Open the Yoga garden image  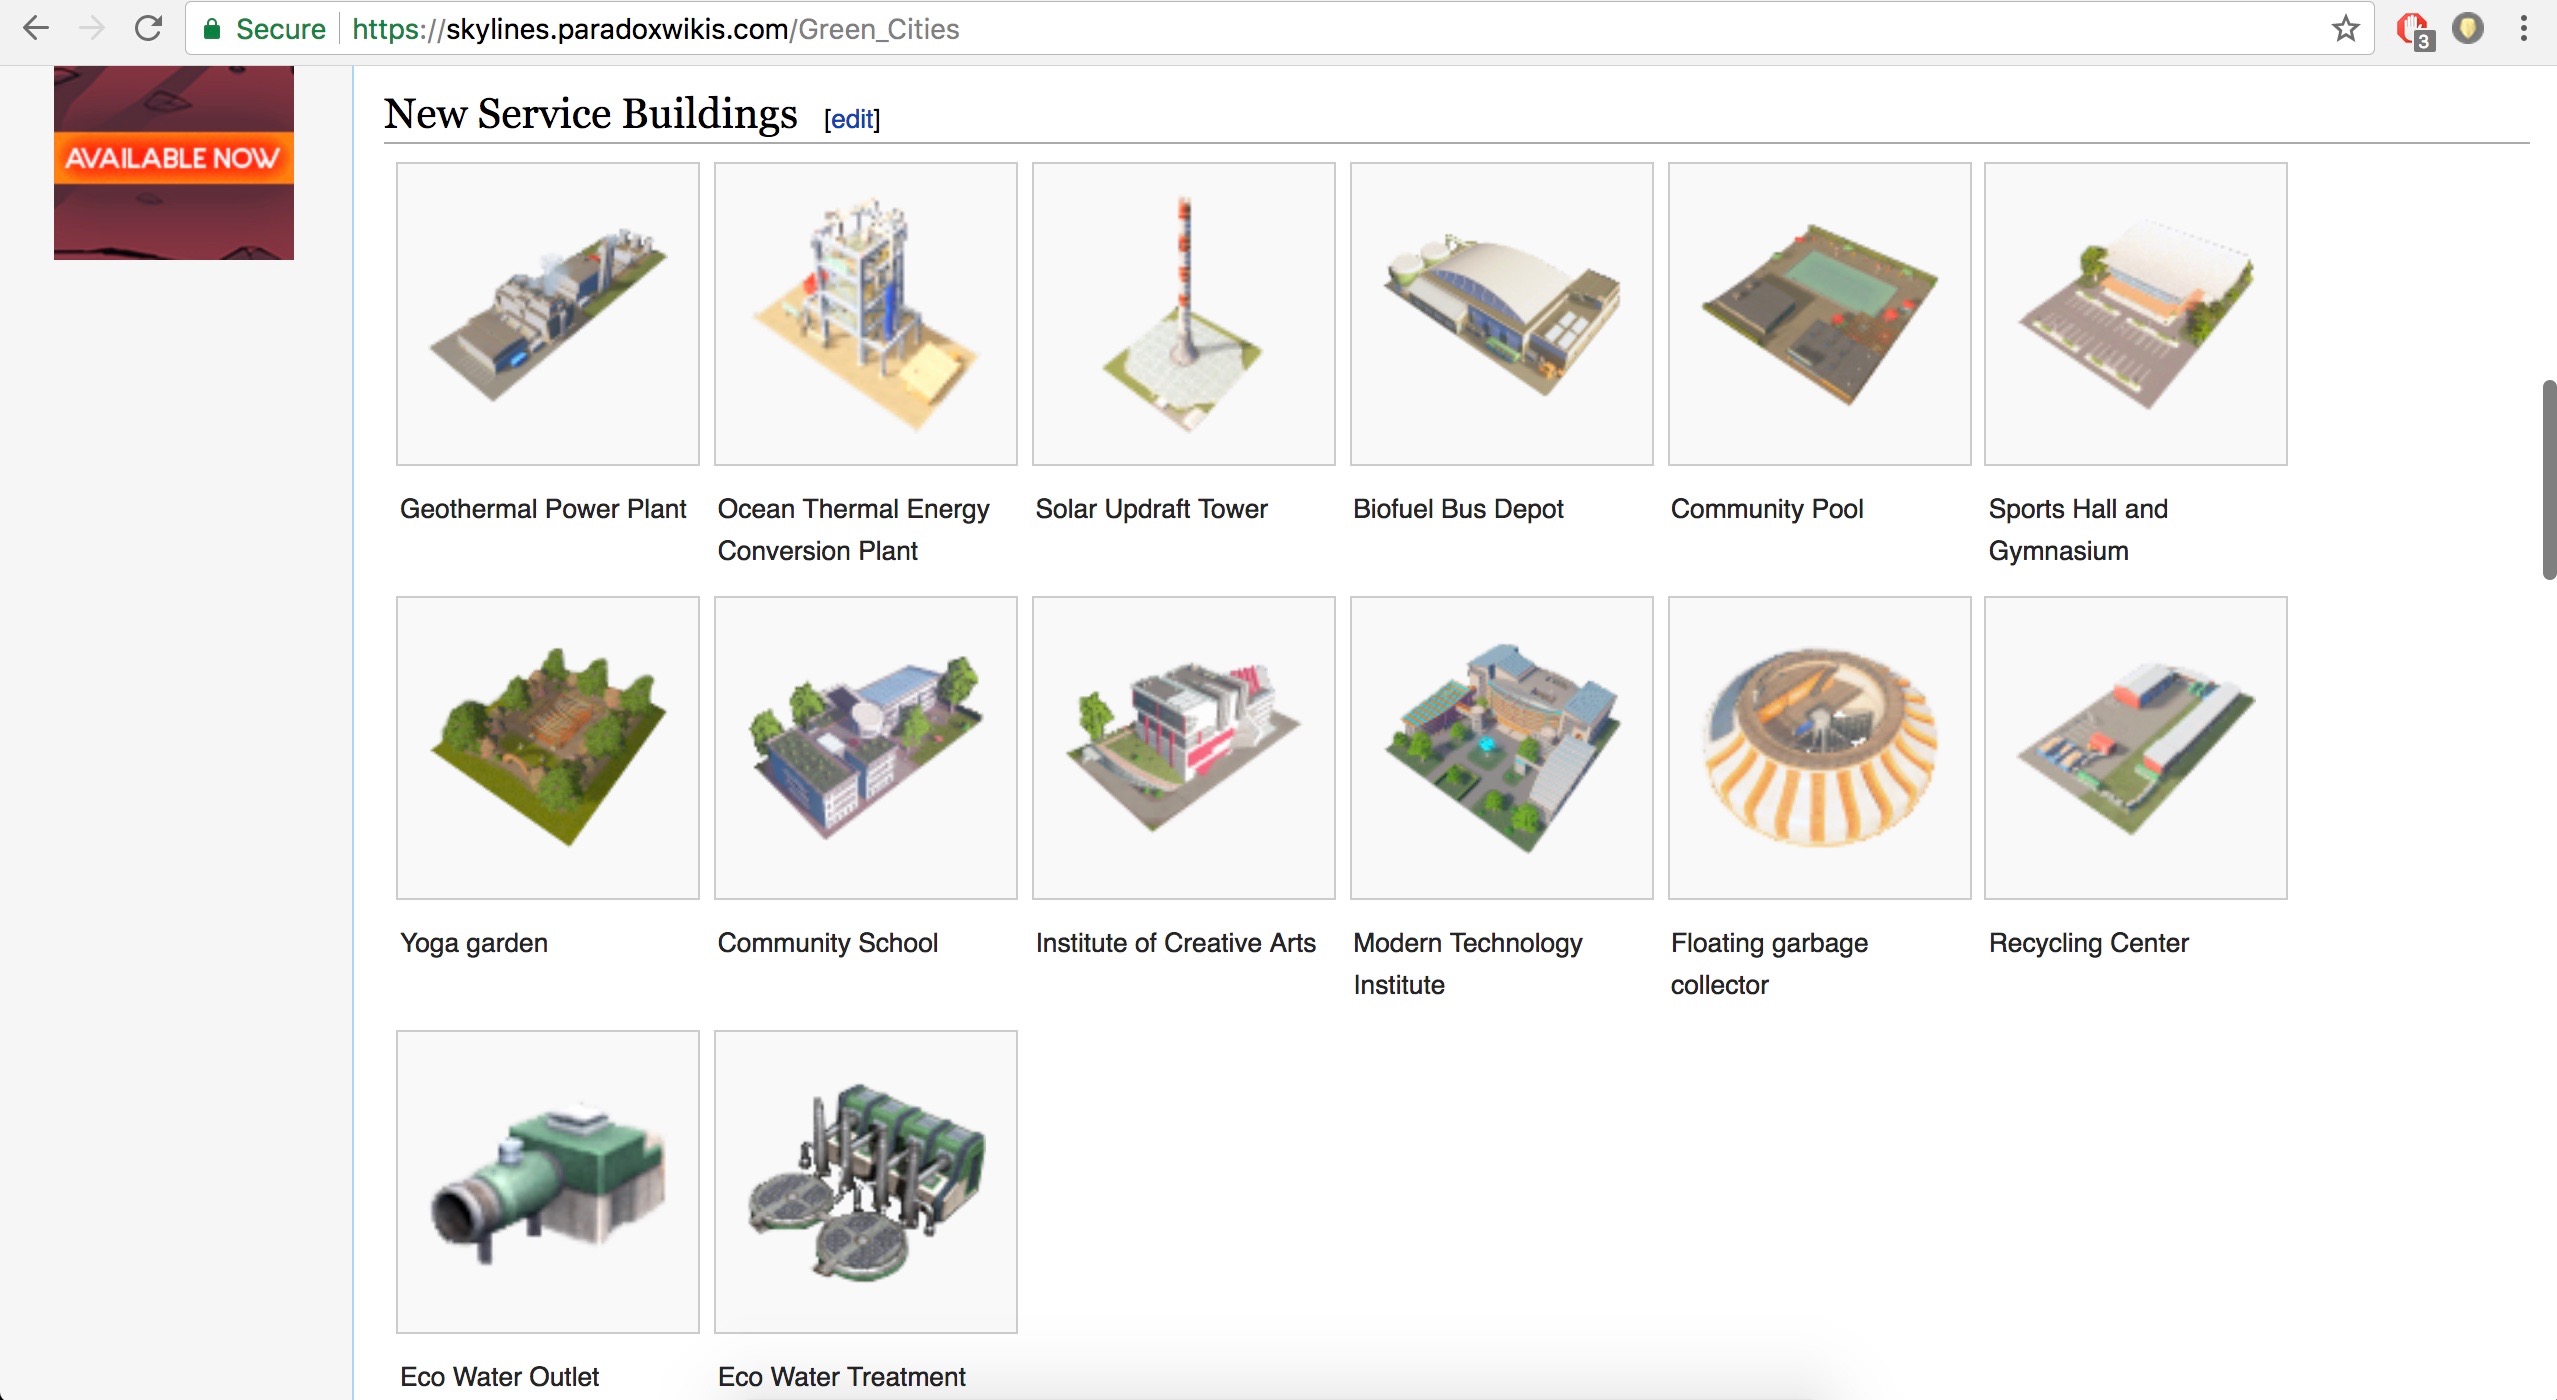(547, 747)
